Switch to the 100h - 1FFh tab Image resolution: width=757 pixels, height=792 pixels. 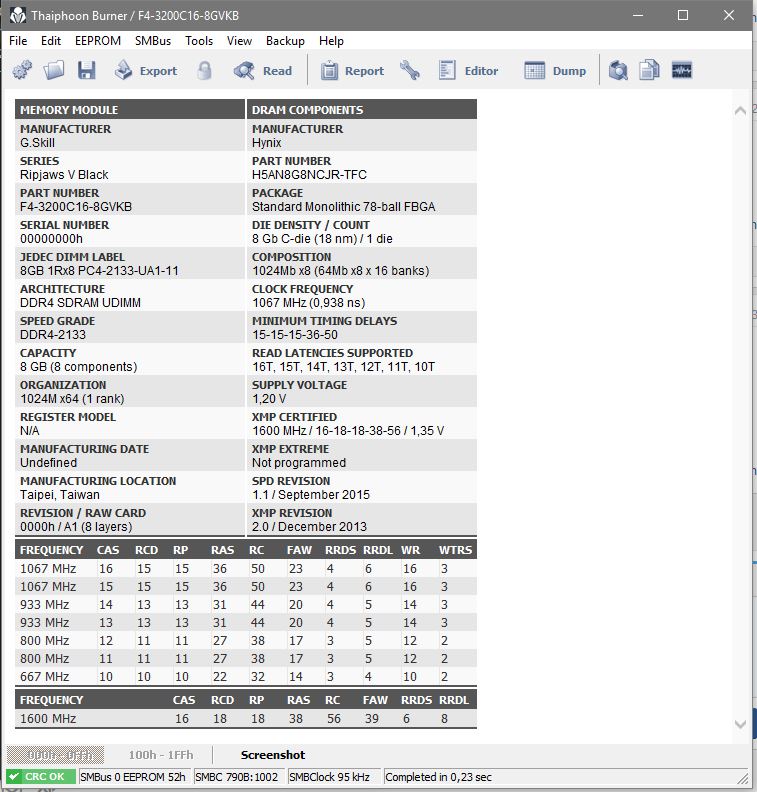pos(161,755)
